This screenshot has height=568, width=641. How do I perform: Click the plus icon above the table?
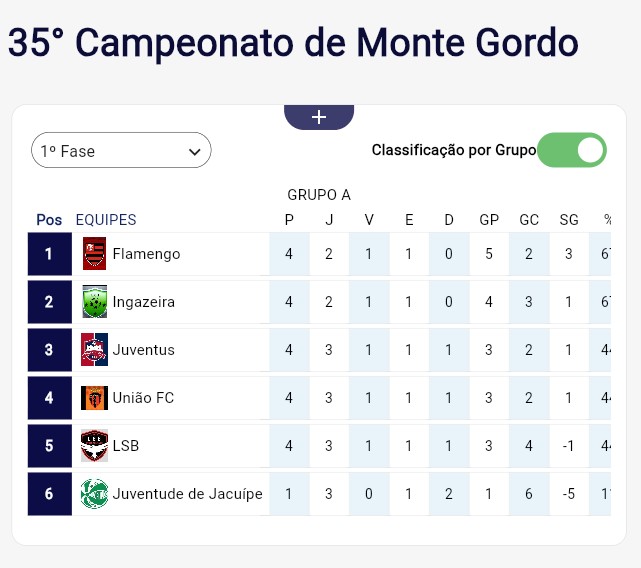pos(319,117)
